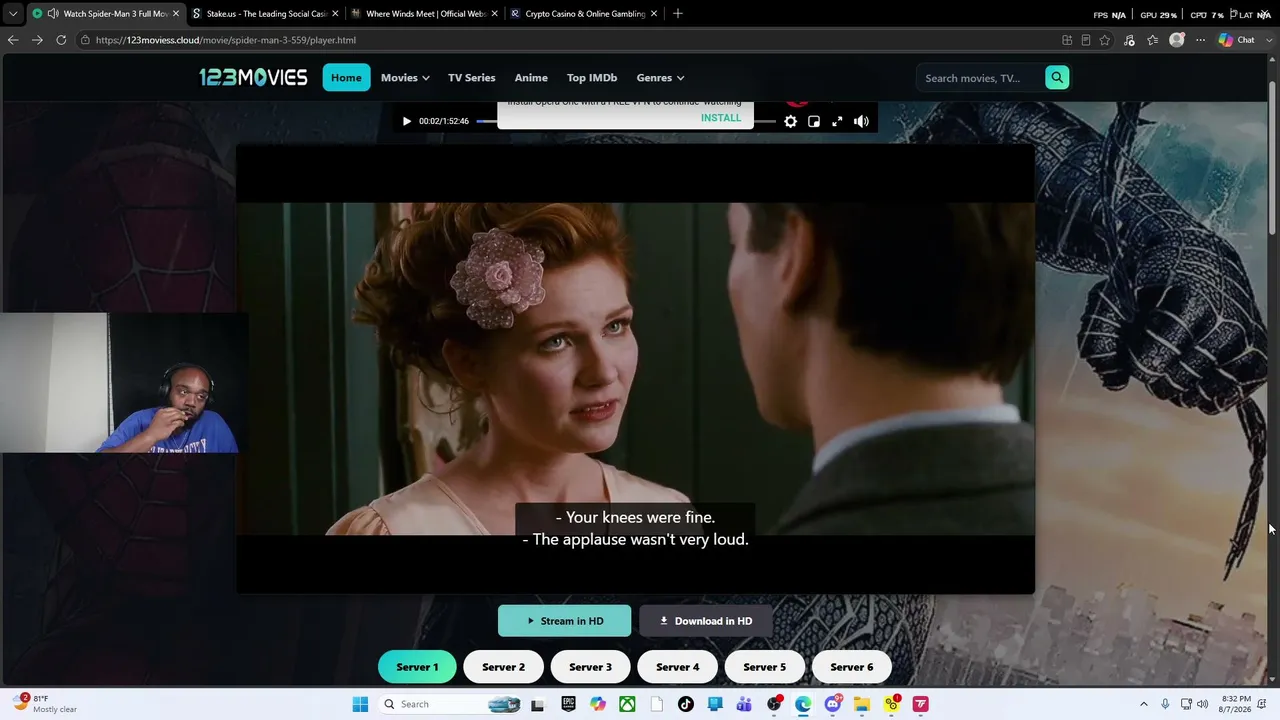
Task: Switch to the Where Winds Meet tab
Action: (x=425, y=14)
